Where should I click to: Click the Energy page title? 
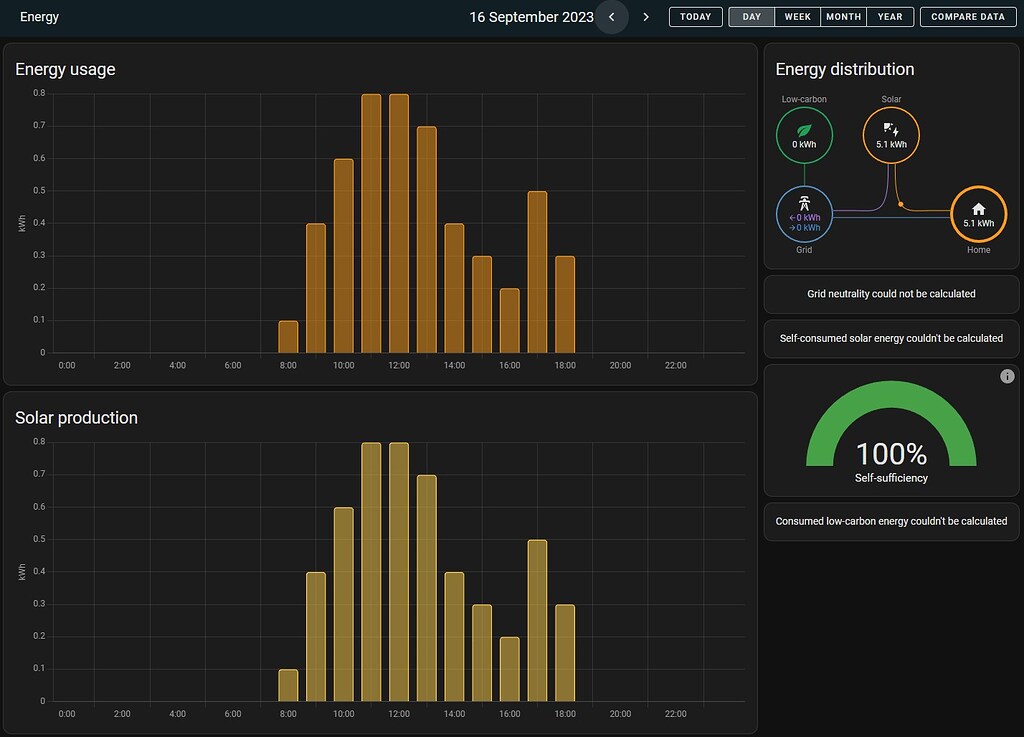pyautogui.click(x=39, y=17)
